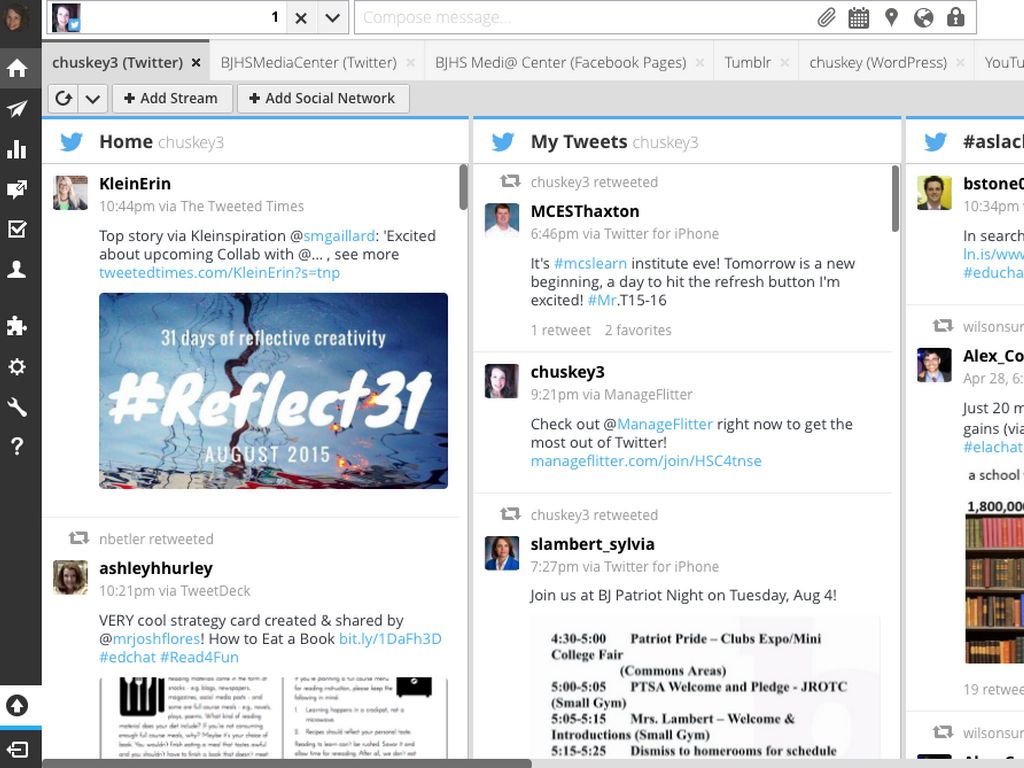1024x768 pixels.
Task: Click the Help question mark icon
Action: 17,447
